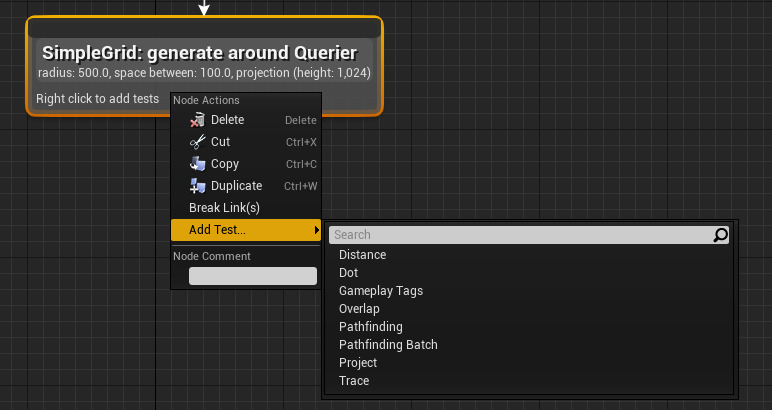Open the Add Test... submenu

(246, 230)
